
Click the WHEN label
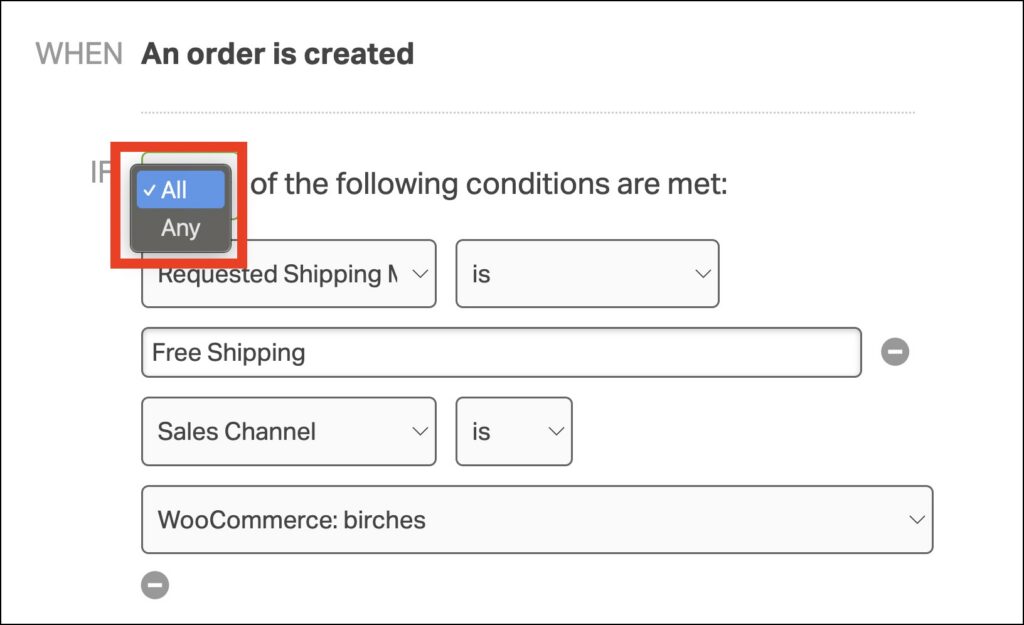pos(79,54)
